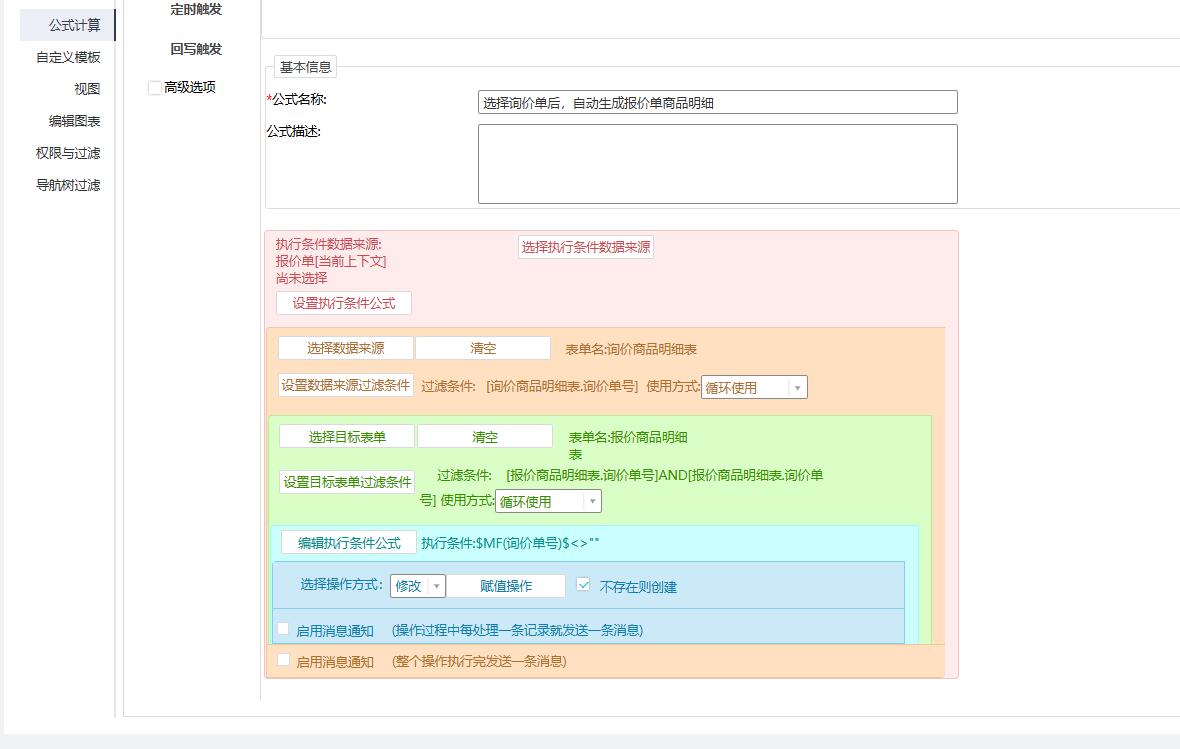Enable 启用消息通知 for whole operation
The width and height of the screenshot is (1180, 749).
coord(284,660)
